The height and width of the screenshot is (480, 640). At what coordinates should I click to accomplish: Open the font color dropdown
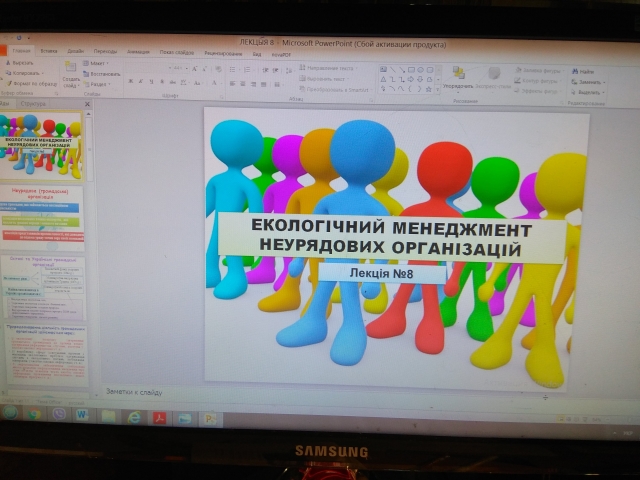tap(215, 83)
